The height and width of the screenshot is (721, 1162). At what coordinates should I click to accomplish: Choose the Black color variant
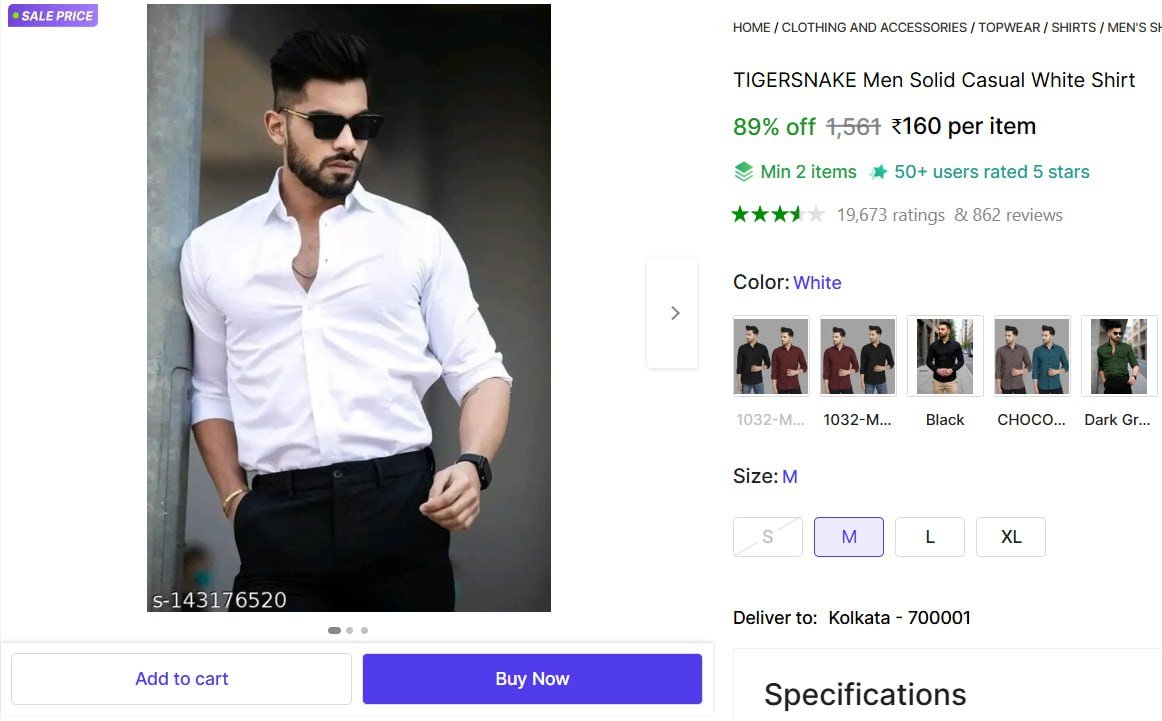(x=945, y=357)
